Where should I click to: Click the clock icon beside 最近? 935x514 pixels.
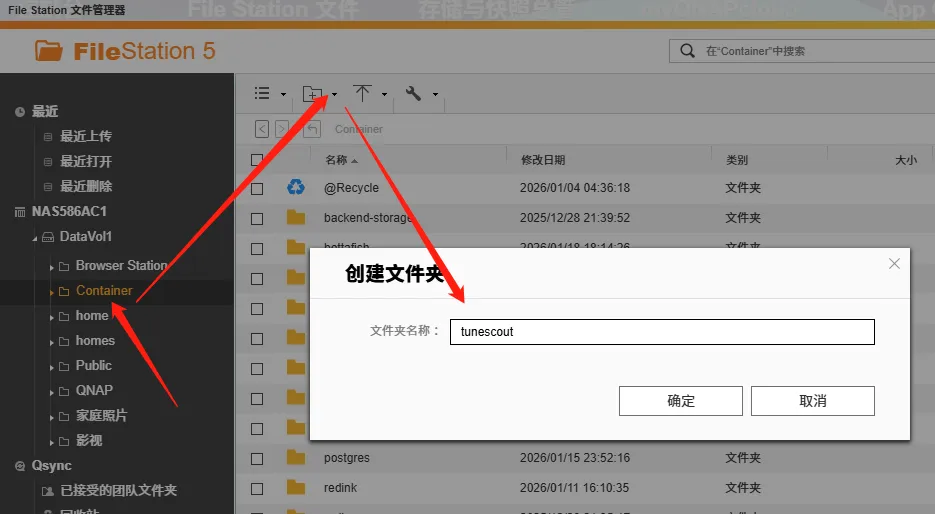(x=20, y=112)
